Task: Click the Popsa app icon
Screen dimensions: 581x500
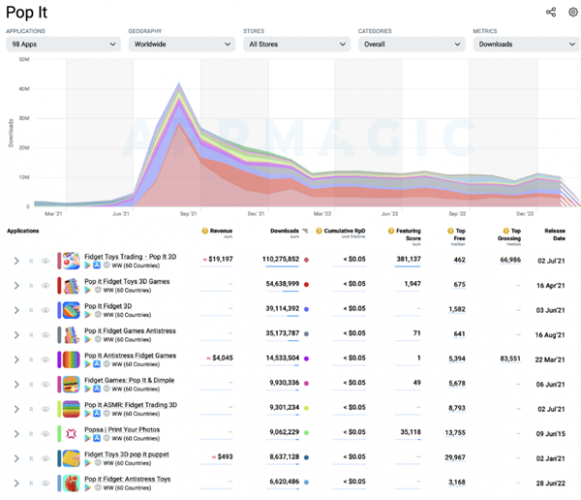Action: (x=71, y=434)
